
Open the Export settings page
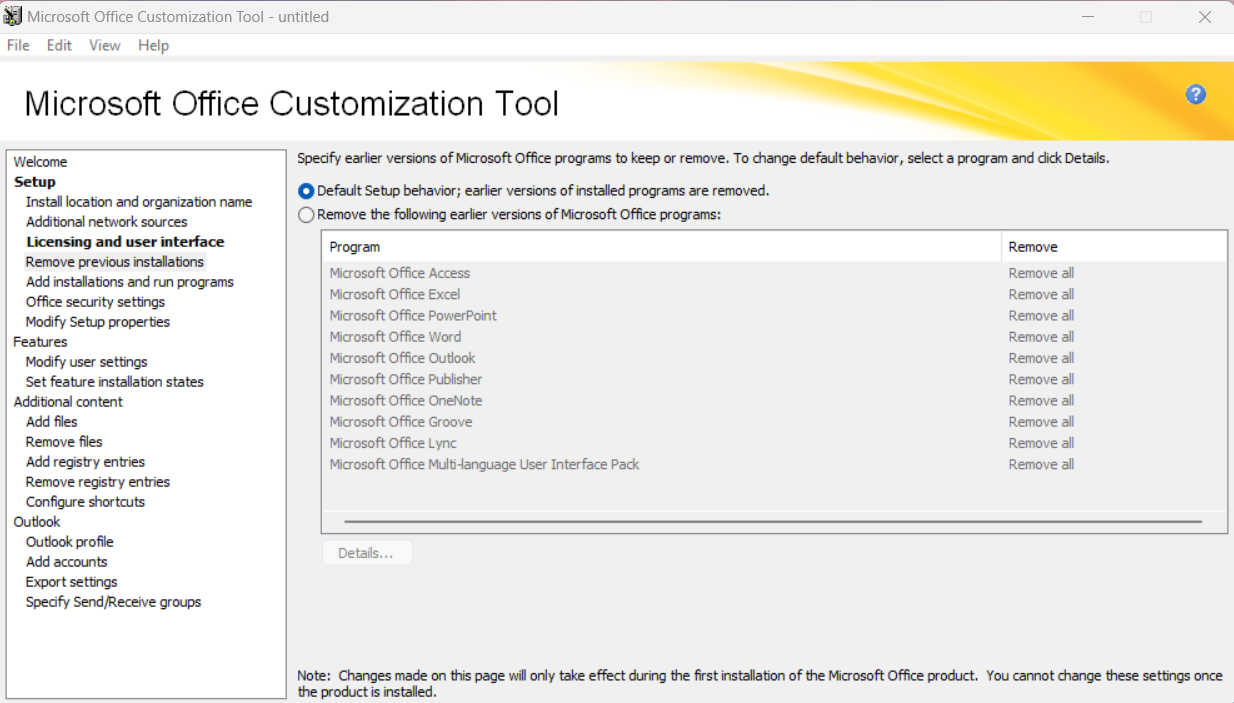pos(71,582)
